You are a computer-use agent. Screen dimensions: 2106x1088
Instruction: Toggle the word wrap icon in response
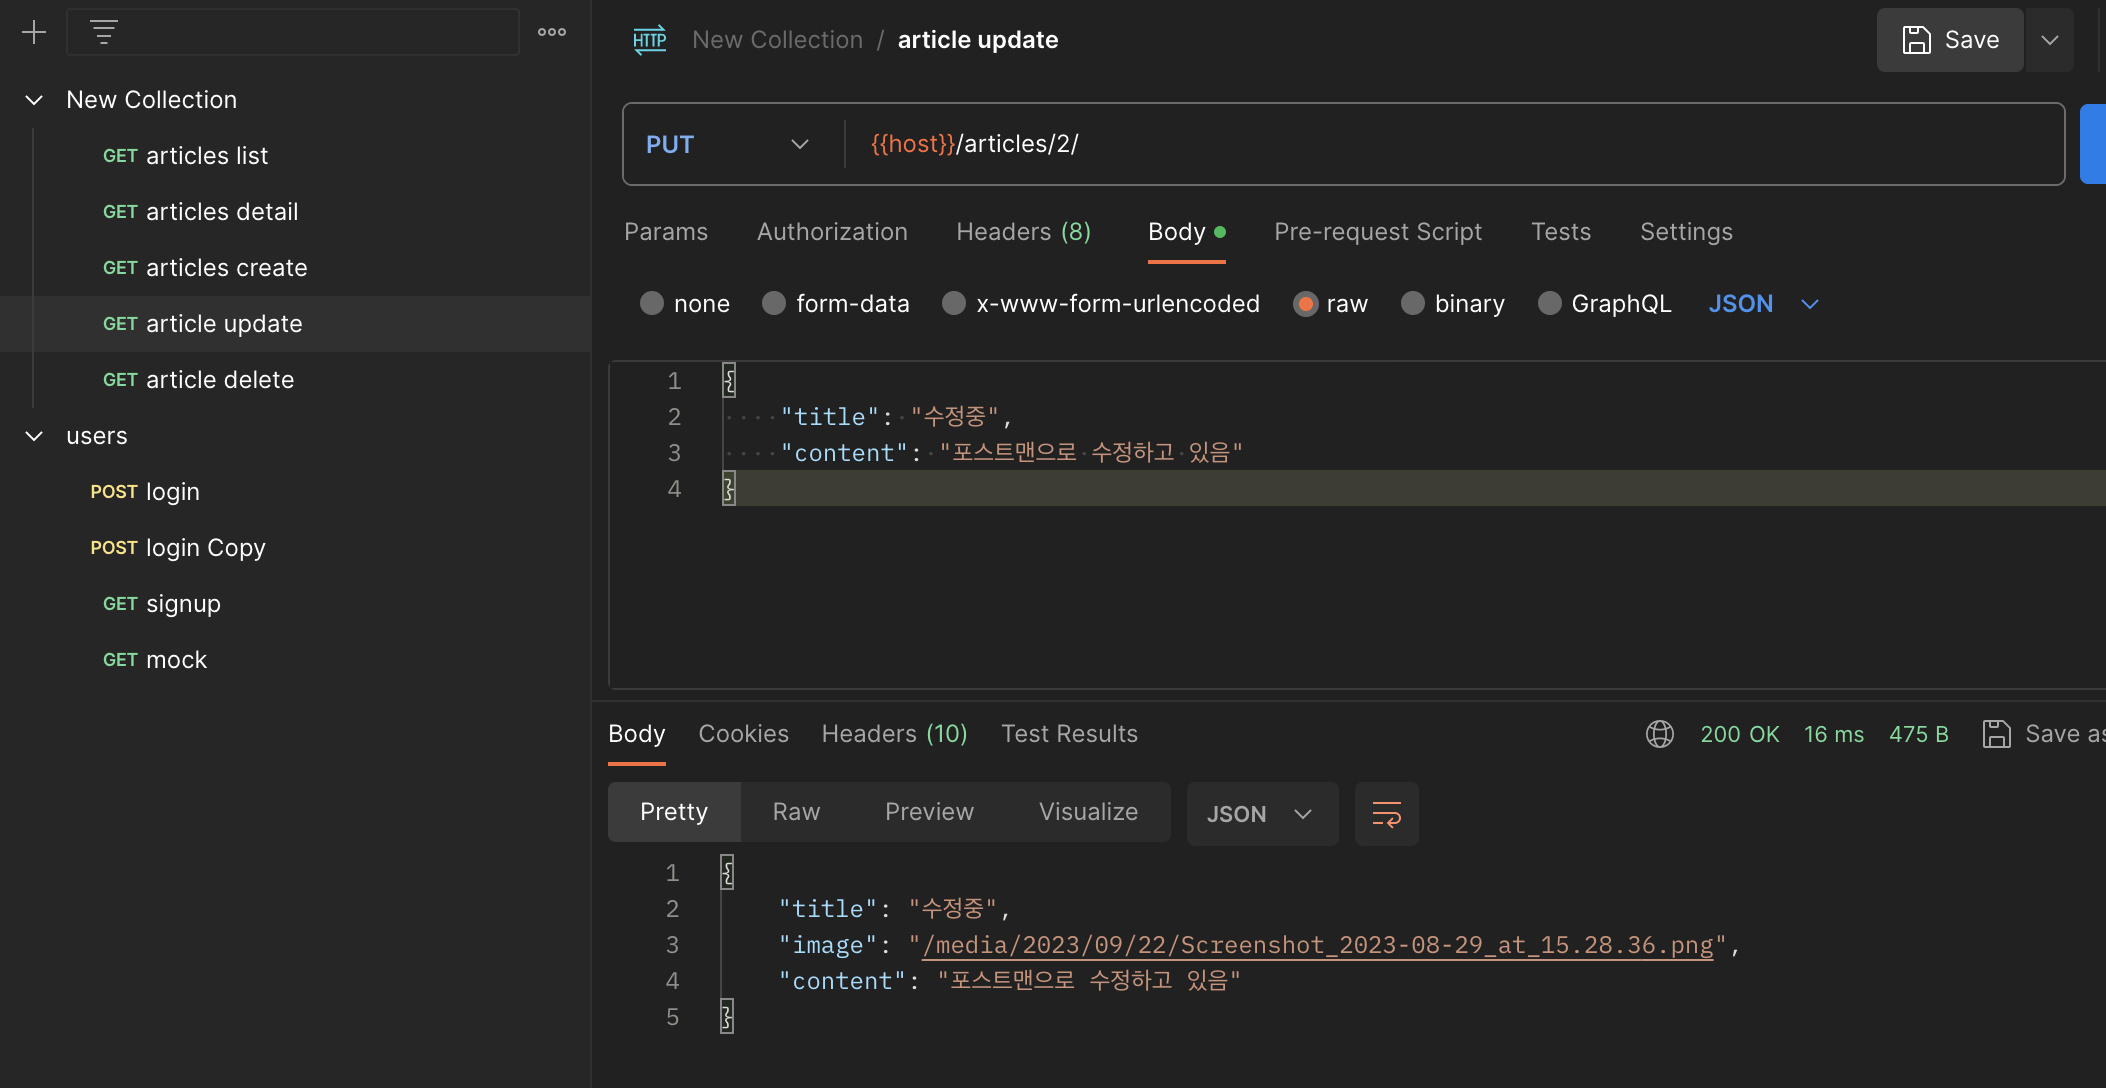click(x=1386, y=814)
